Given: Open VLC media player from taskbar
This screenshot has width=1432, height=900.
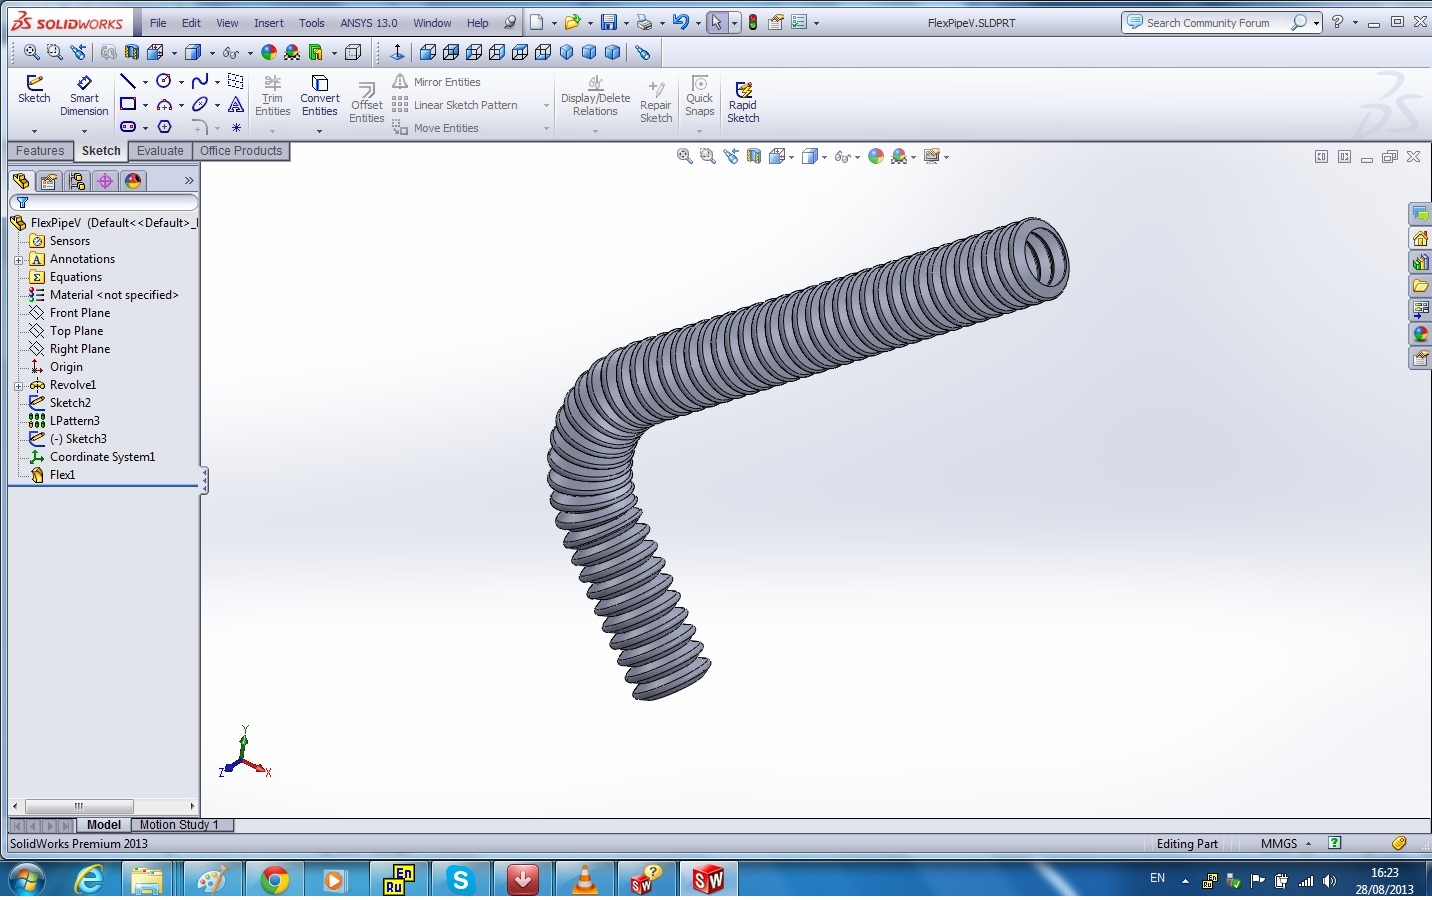Looking at the screenshot, I should (584, 880).
